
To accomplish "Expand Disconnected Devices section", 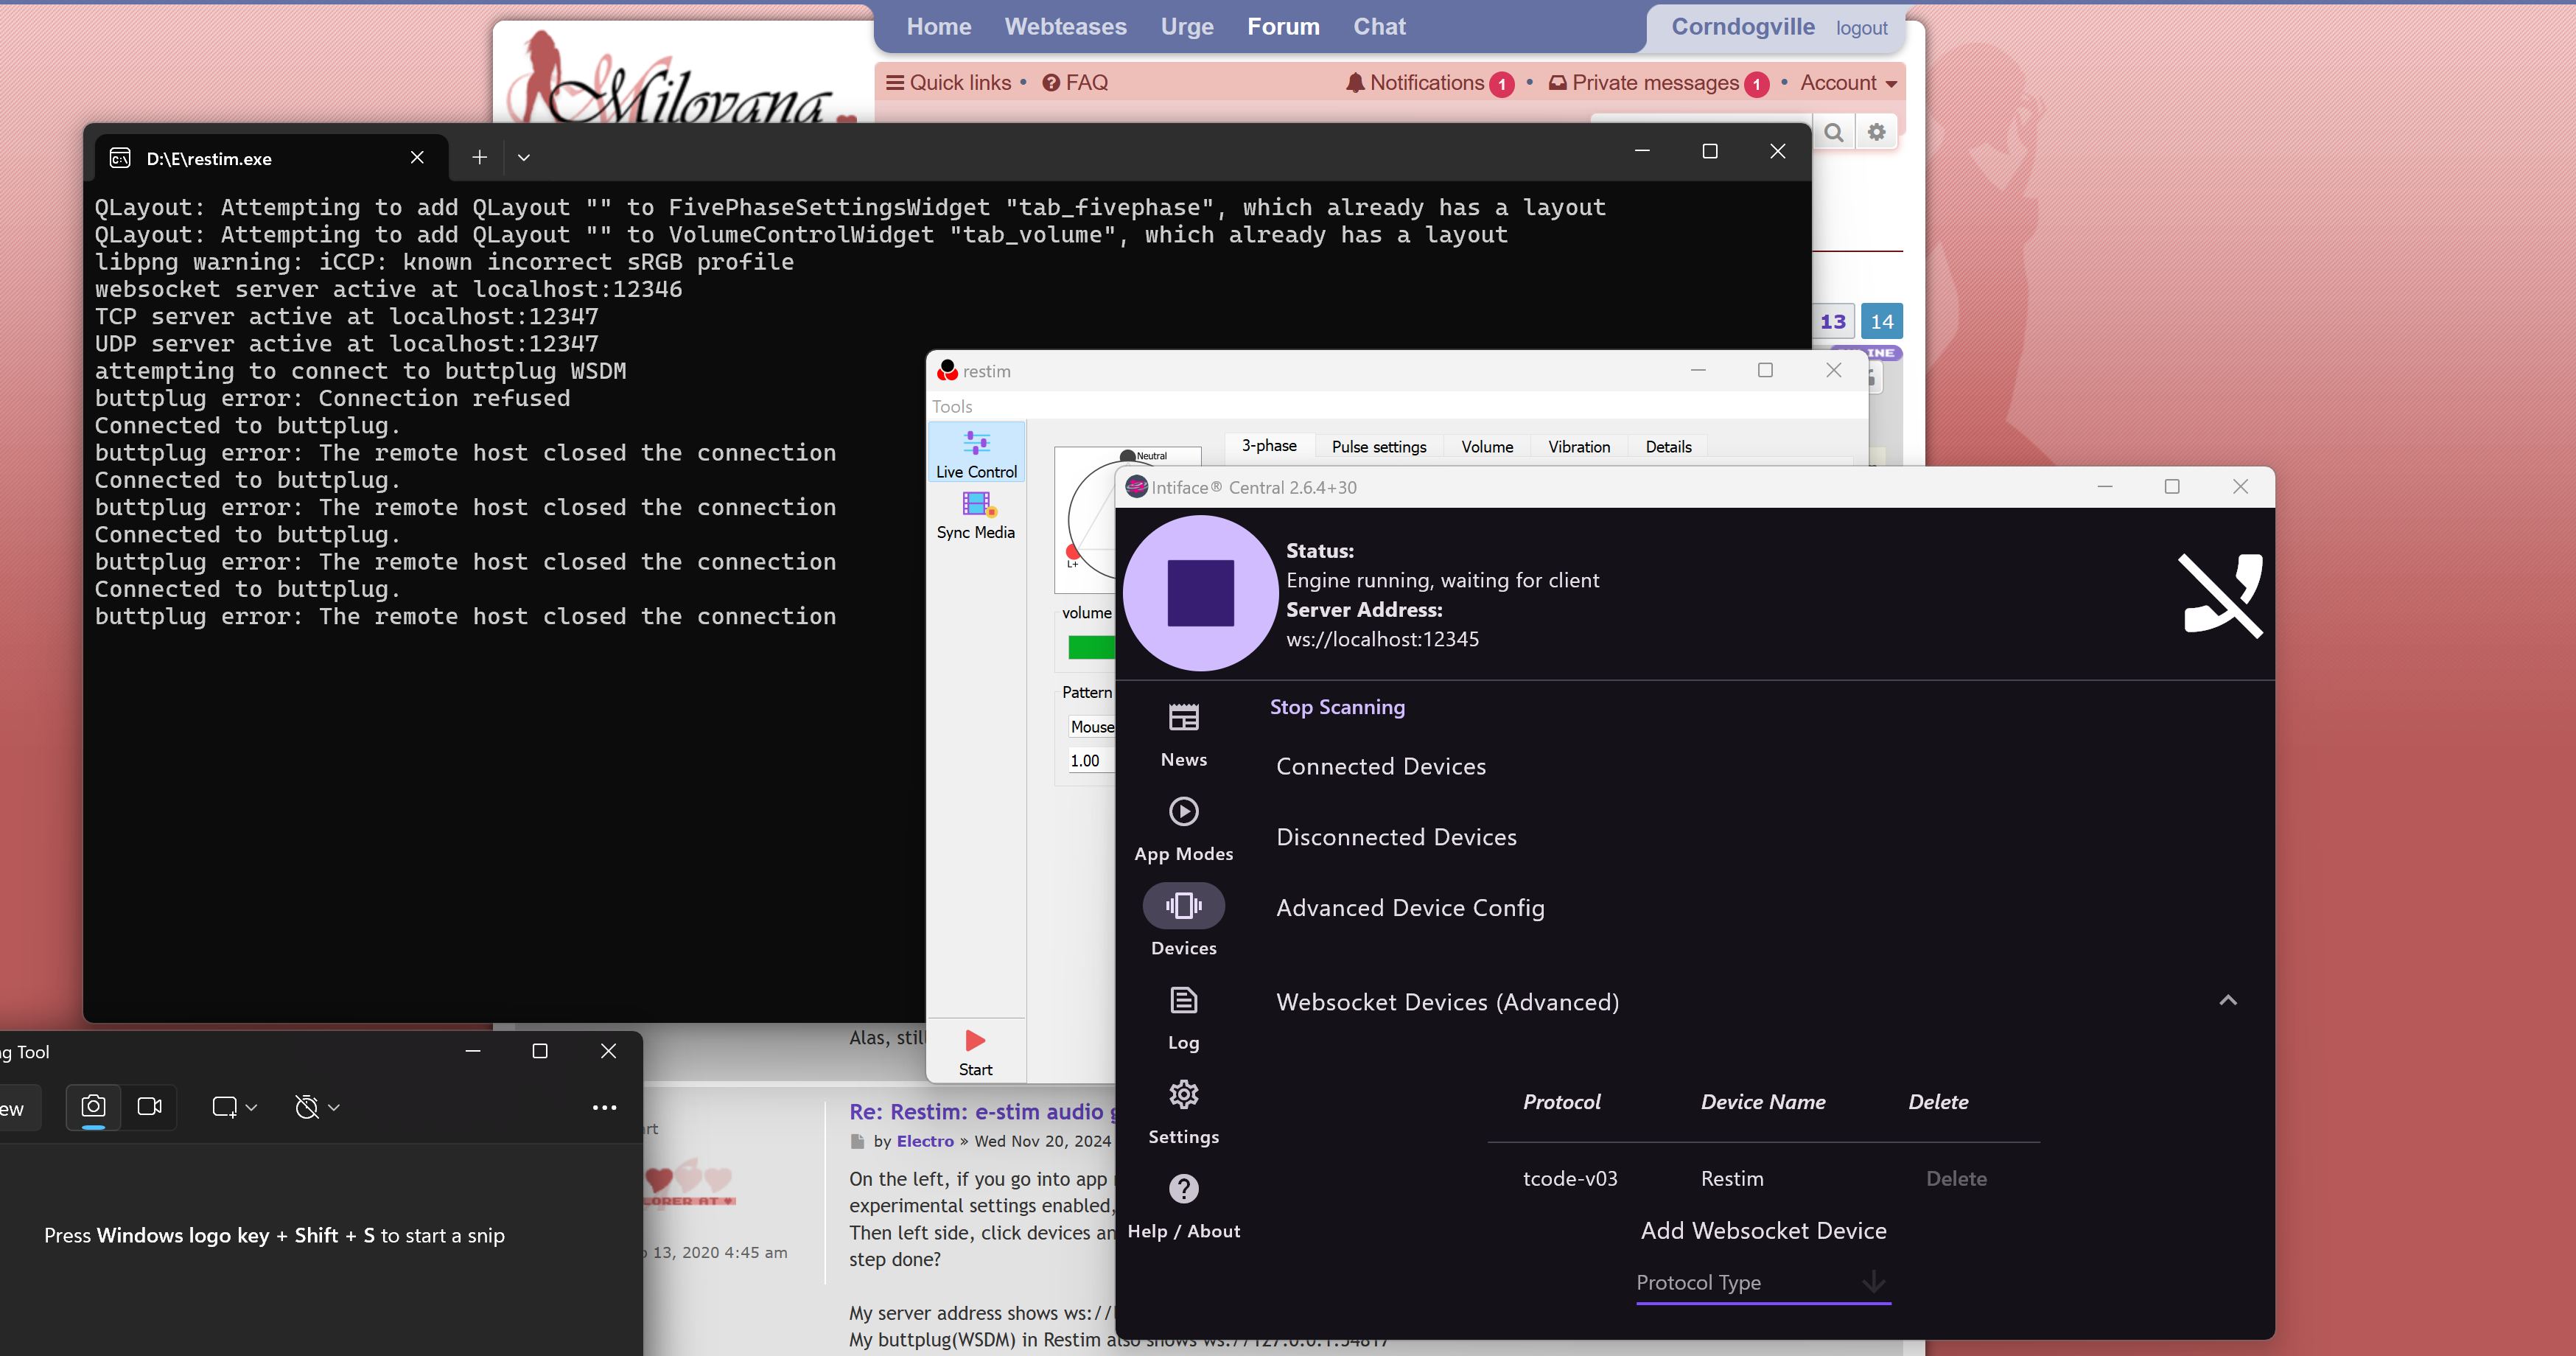I will tap(1396, 837).
